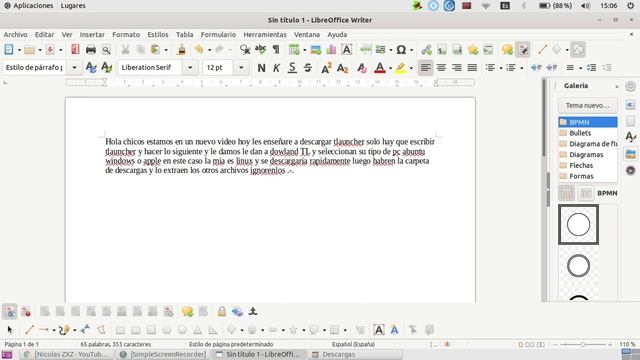Image resolution: width=640 pixels, height=360 pixels.
Task: Open the Herramientas menu
Action: coord(265,35)
